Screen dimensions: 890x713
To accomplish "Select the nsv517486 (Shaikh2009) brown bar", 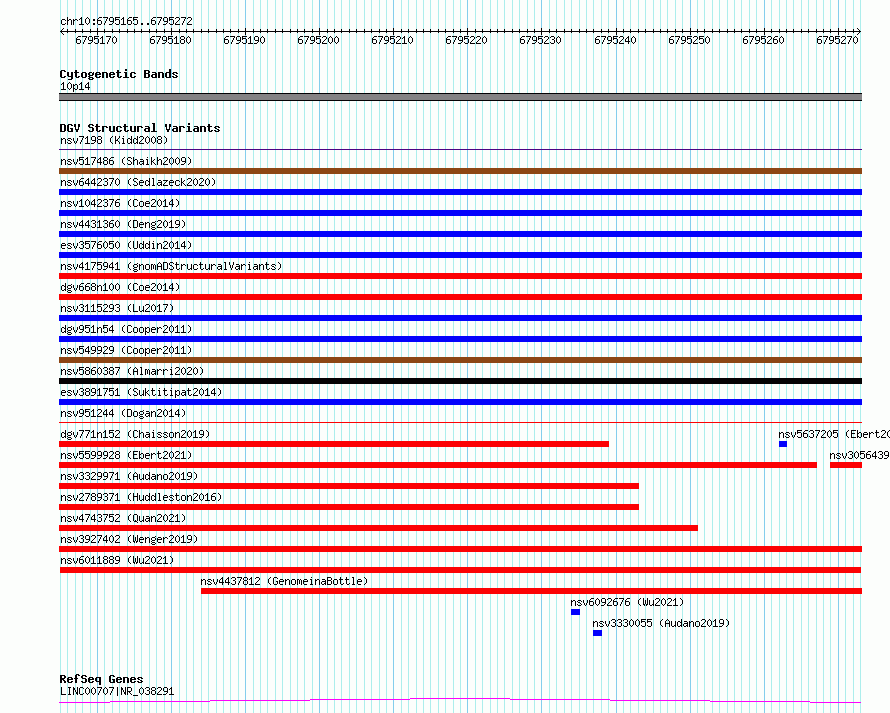I will coord(460,171).
